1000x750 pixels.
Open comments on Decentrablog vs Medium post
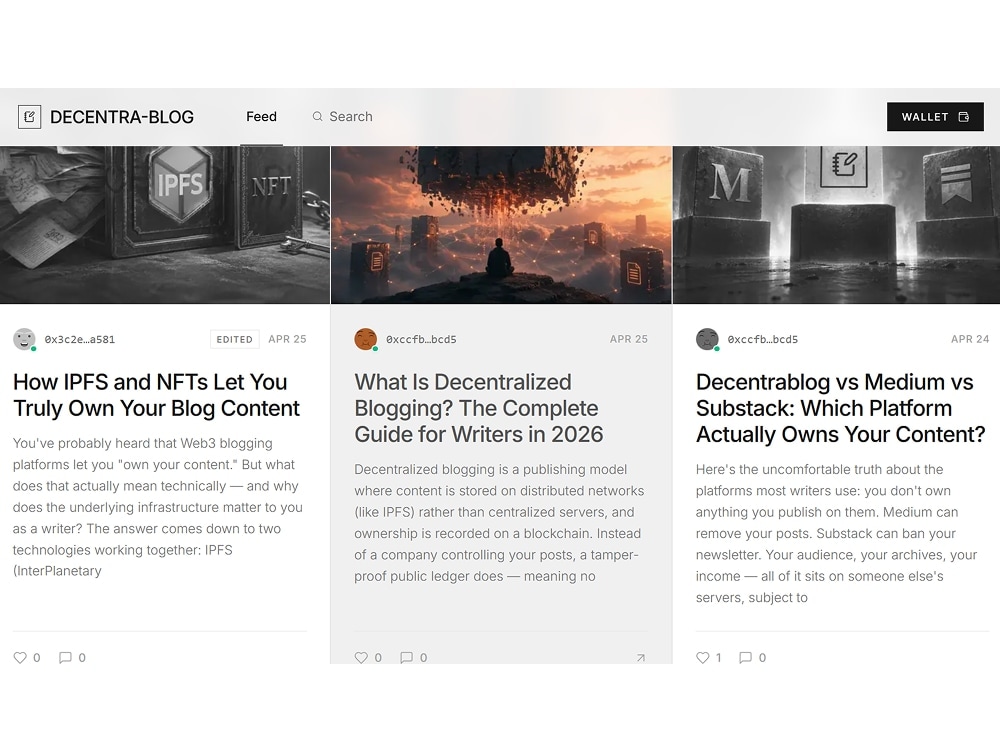(745, 658)
